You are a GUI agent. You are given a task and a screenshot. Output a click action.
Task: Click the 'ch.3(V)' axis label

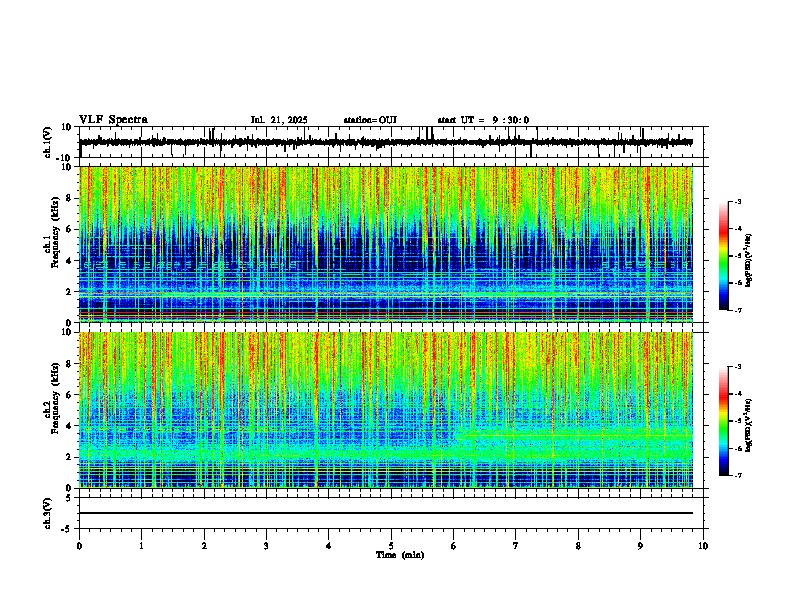click(x=48, y=513)
